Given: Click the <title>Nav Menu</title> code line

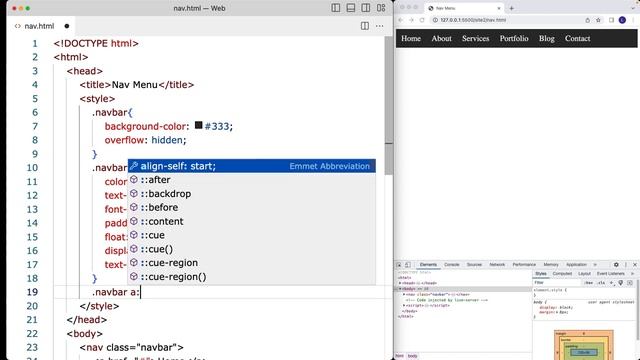Looking at the screenshot, I should 137,85.
